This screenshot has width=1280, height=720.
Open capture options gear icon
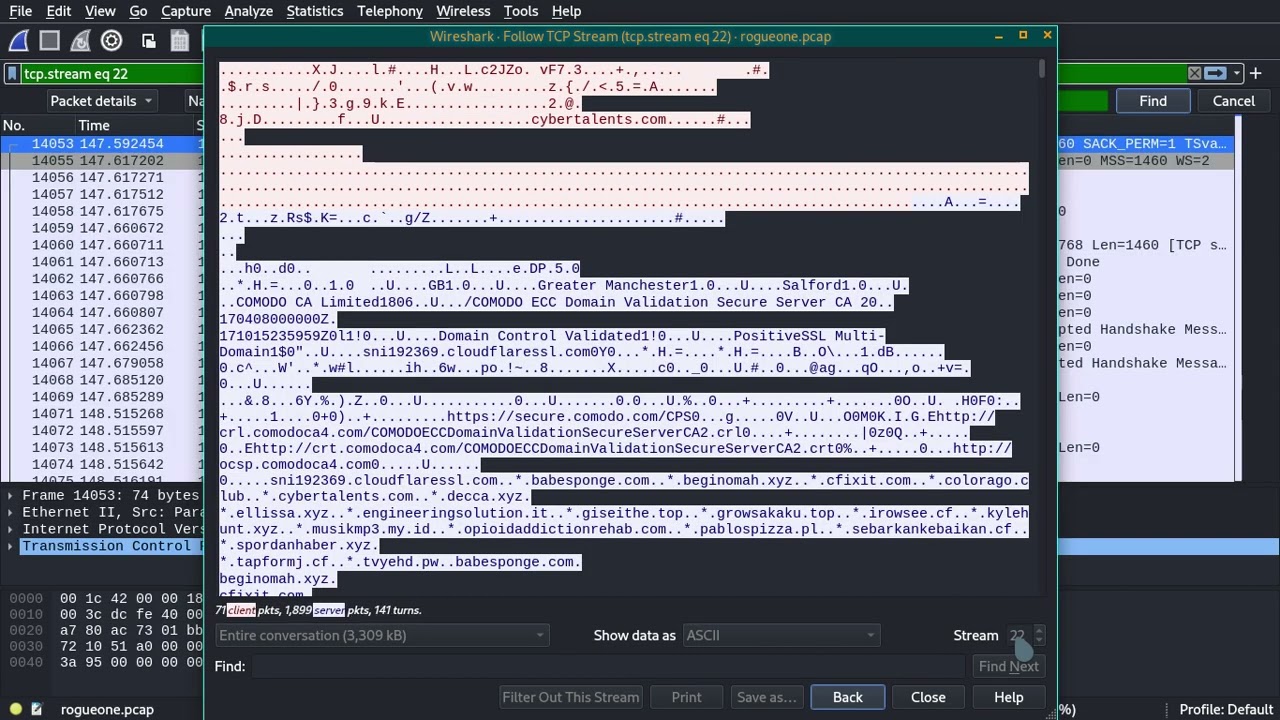point(112,41)
